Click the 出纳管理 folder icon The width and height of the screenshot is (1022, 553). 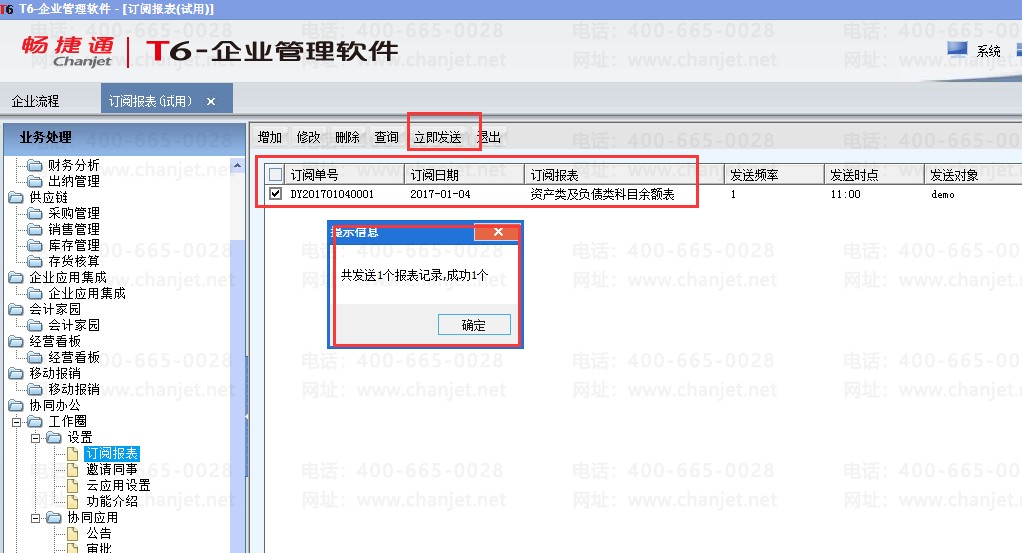pyautogui.click(x=35, y=181)
